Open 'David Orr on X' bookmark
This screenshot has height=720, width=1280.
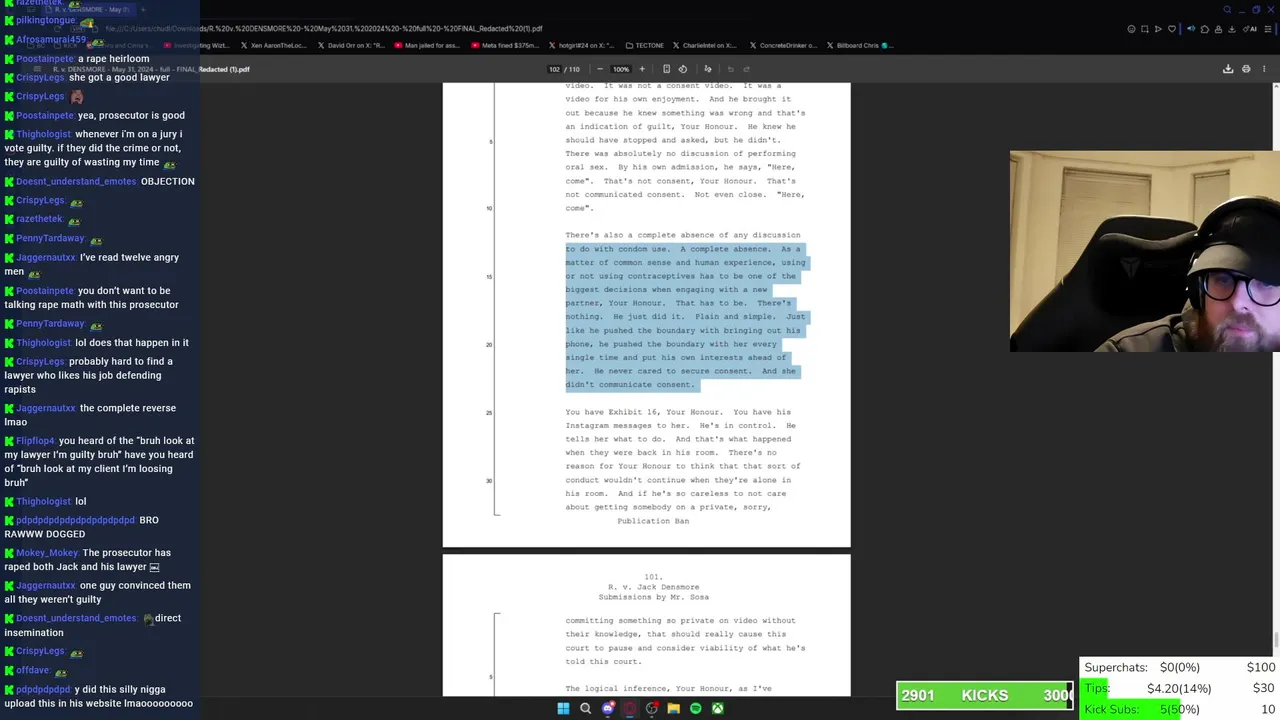click(350, 45)
